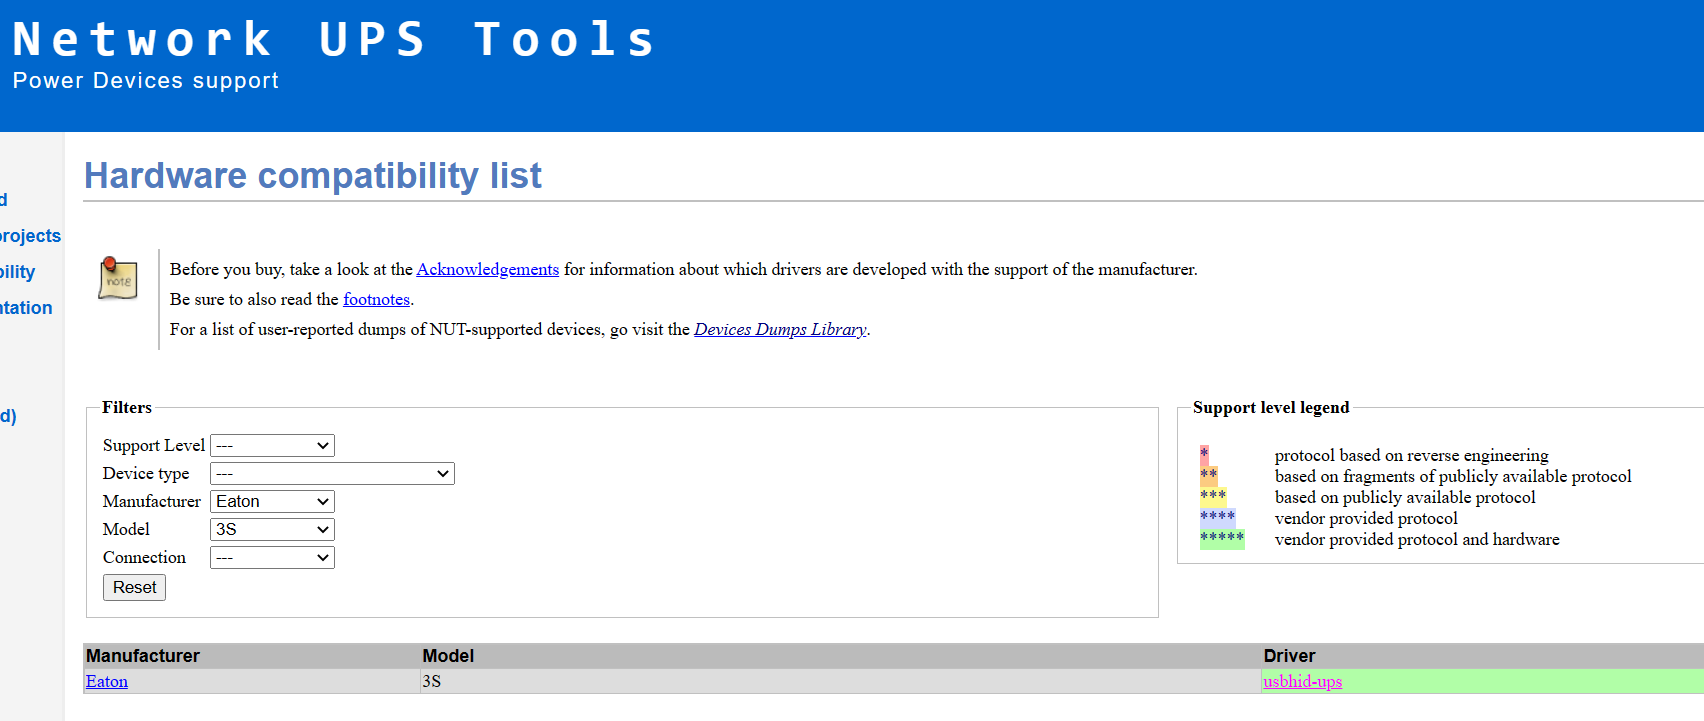Viewport: 1704px width, 721px height.
Task: Open the usbhid-ups driver link
Action: [1302, 682]
